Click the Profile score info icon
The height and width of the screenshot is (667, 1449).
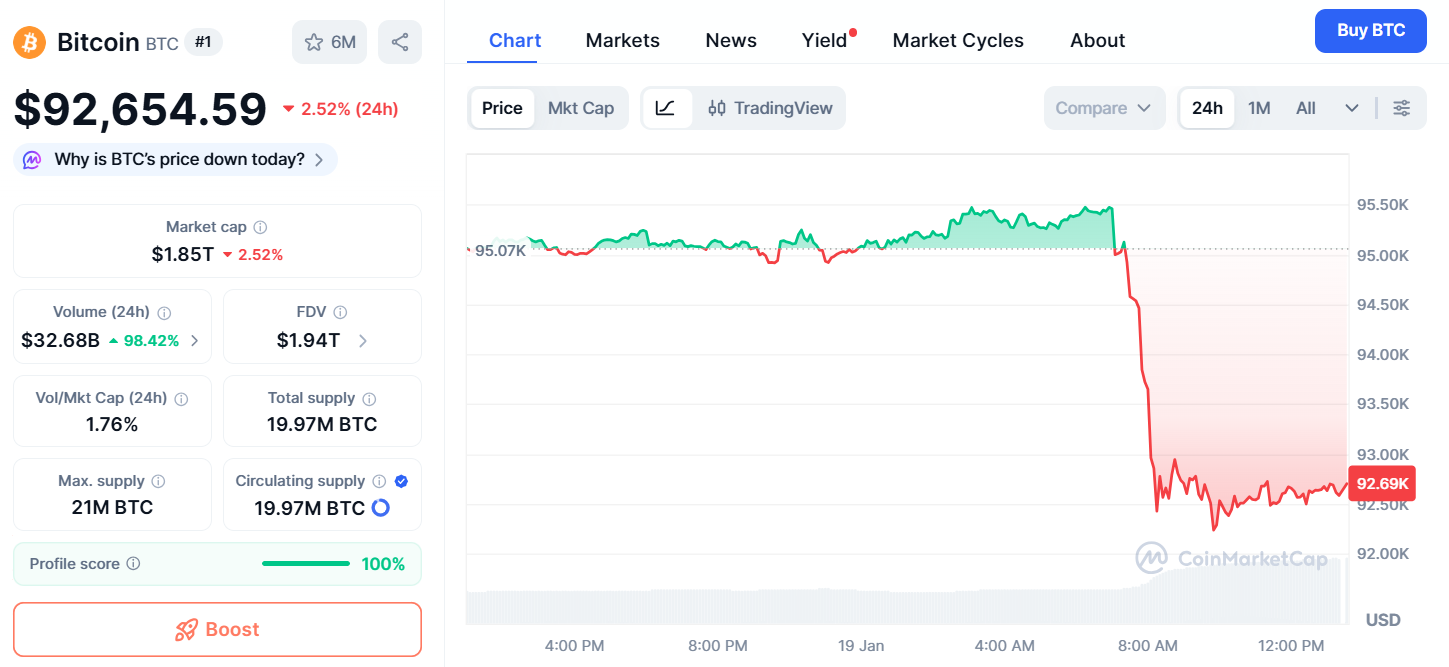coord(133,564)
